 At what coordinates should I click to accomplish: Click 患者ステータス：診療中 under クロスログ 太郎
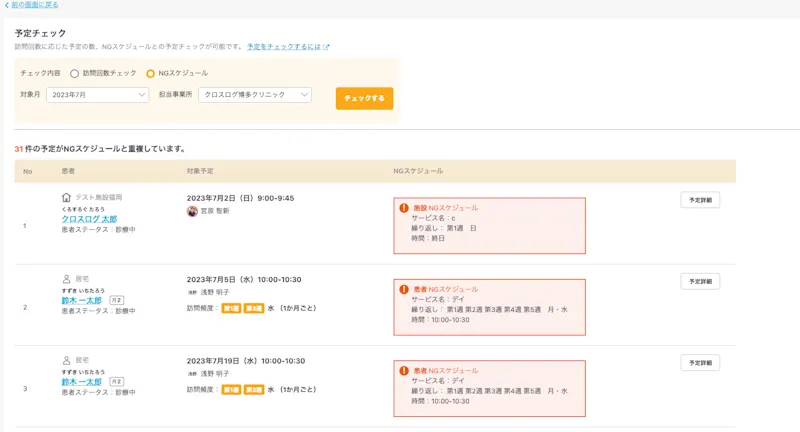98,230
